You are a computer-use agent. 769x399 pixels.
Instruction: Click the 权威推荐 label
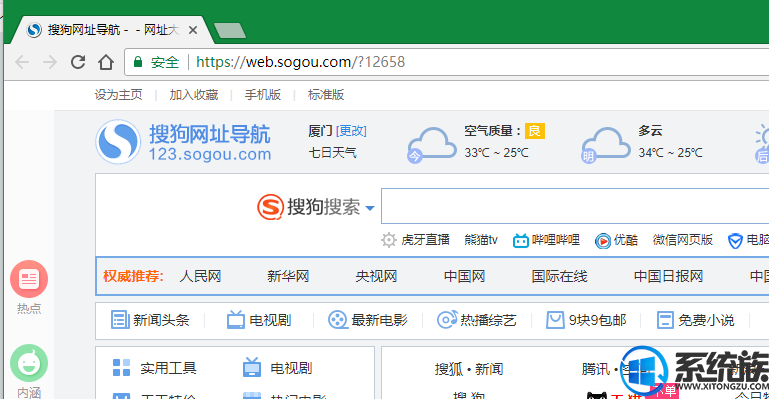point(133,276)
